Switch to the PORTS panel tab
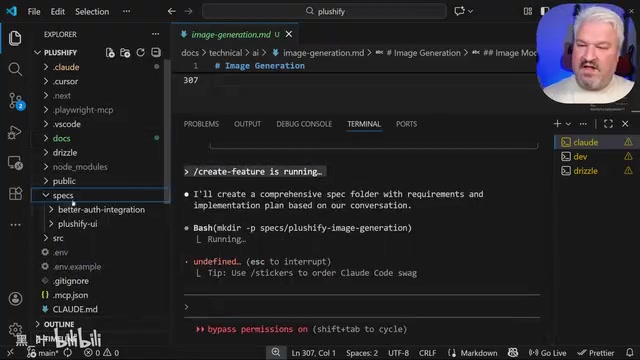This screenshot has width=640, height=360. click(x=406, y=124)
